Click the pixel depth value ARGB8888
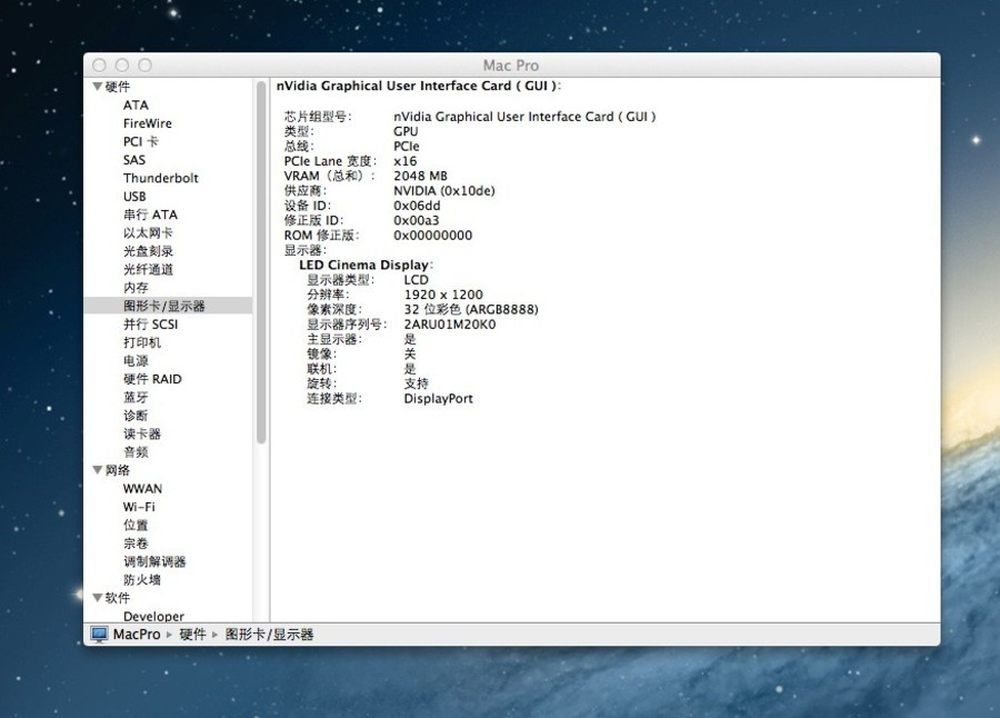 pyautogui.click(x=471, y=310)
